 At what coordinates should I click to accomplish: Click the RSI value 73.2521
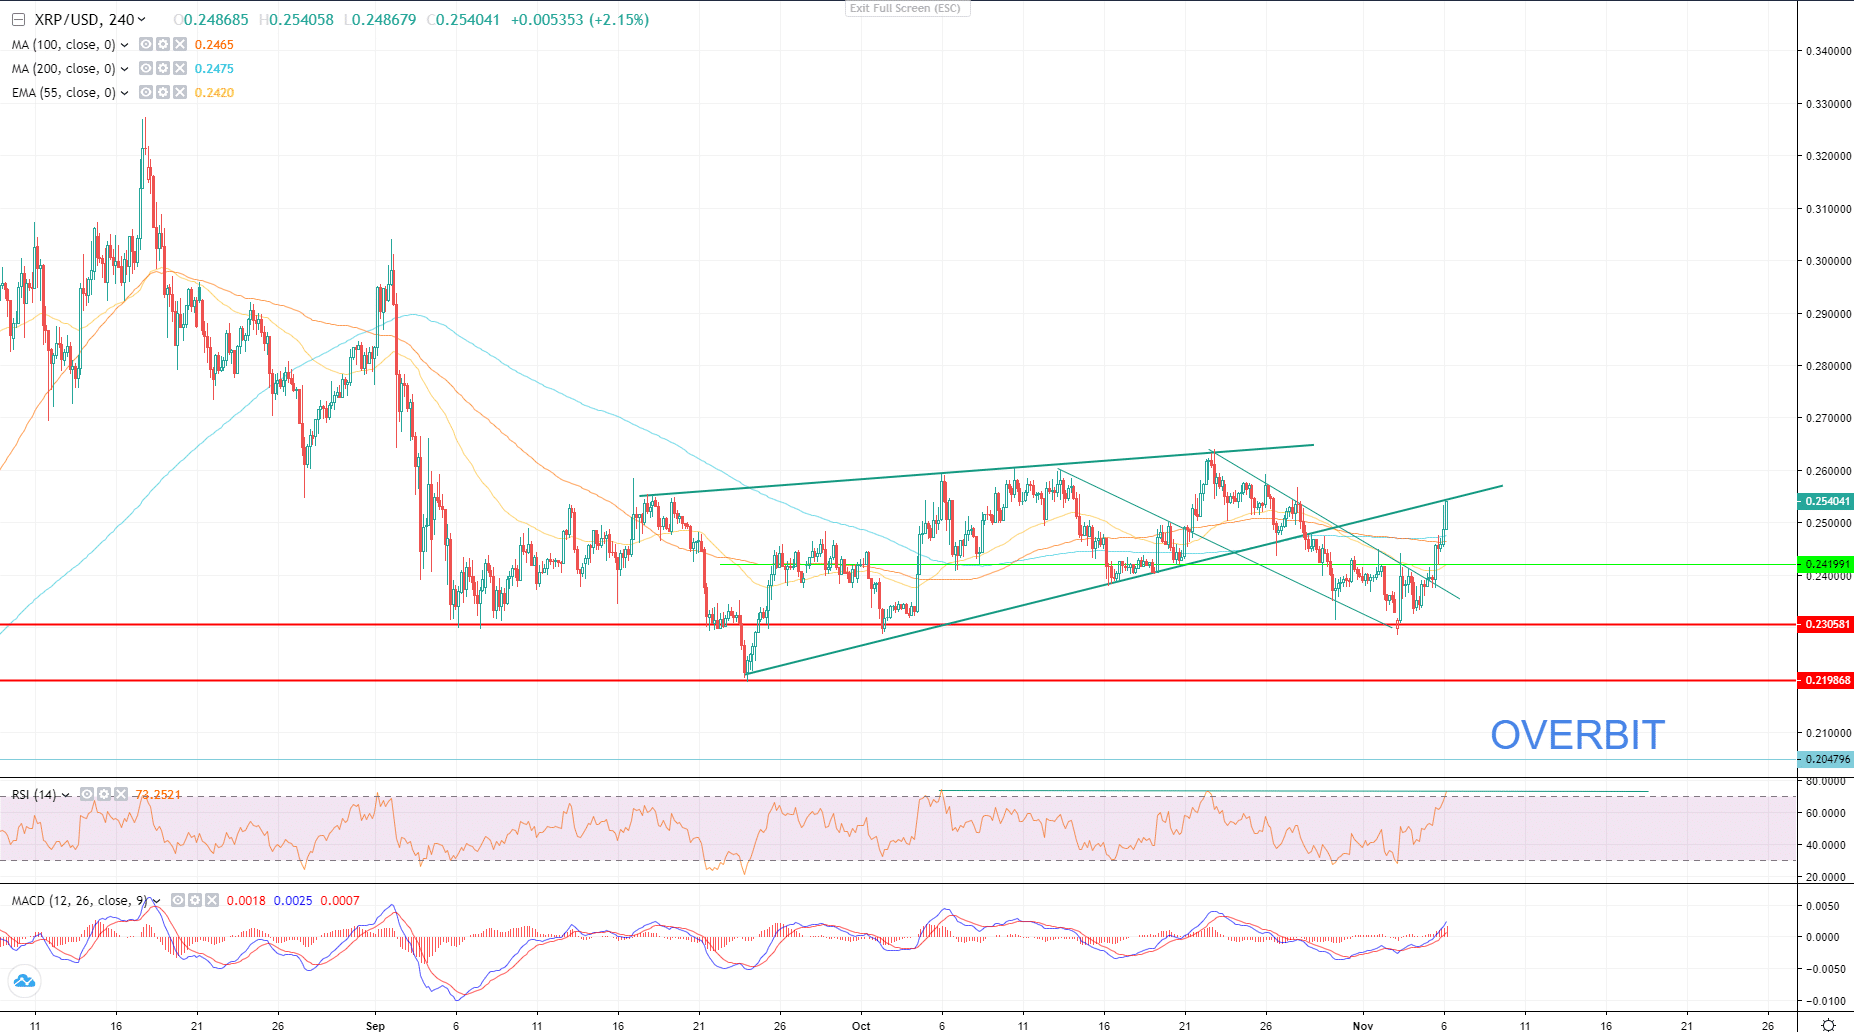click(x=158, y=795)
